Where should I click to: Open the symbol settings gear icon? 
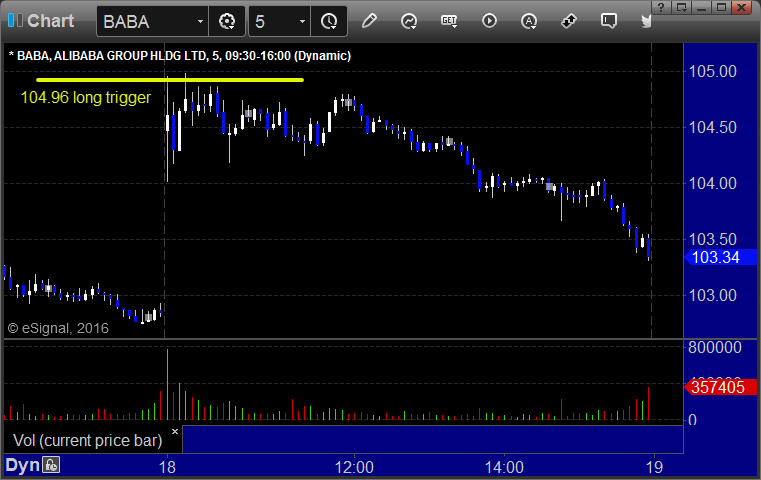click(x=227, y=21)
